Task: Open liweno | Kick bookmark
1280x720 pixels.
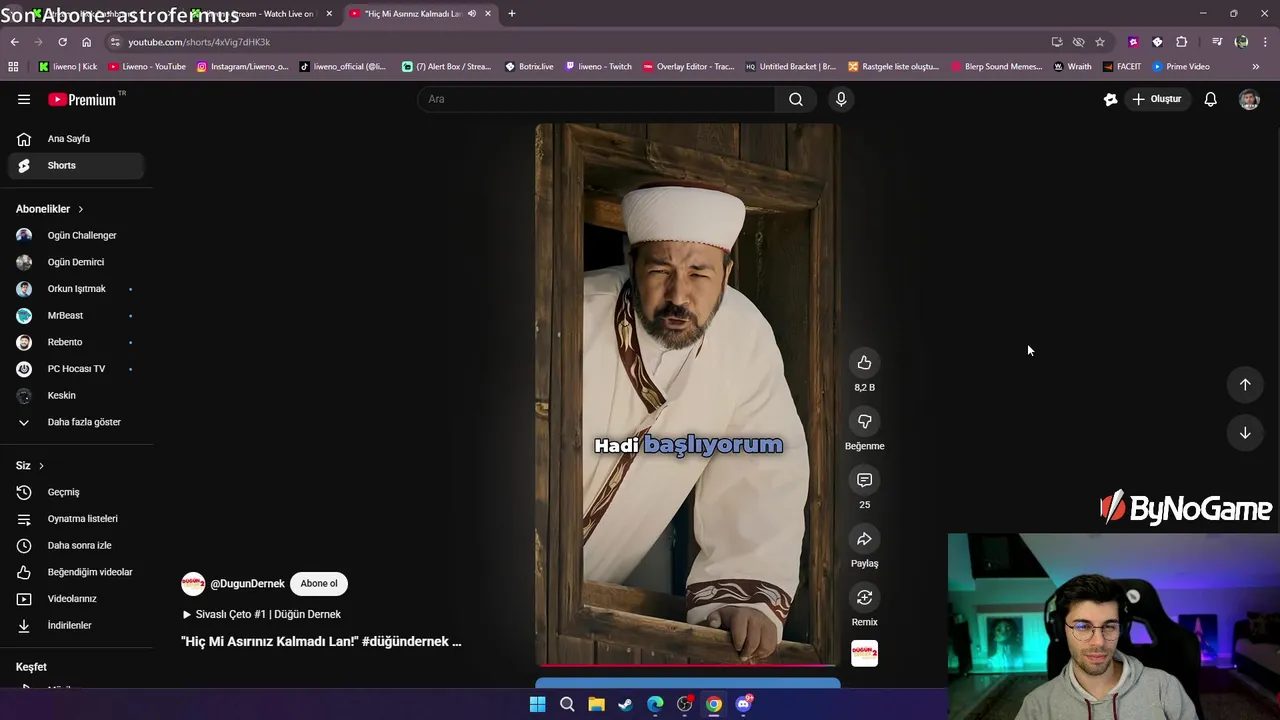Action: coord(68,67)
